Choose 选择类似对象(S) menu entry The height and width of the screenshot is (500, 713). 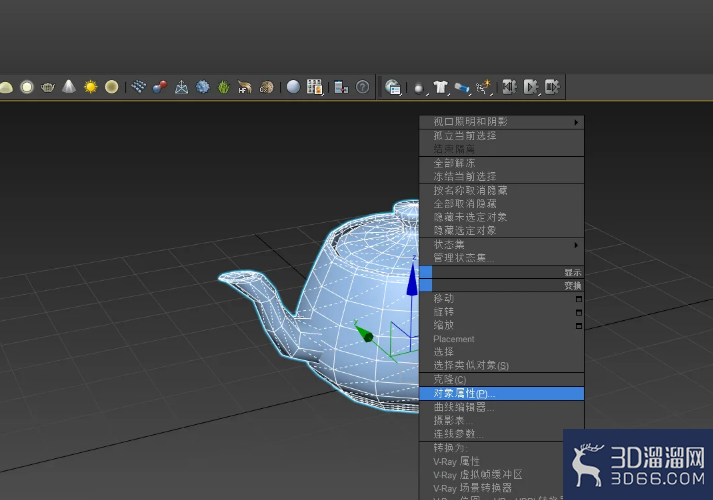502,365
